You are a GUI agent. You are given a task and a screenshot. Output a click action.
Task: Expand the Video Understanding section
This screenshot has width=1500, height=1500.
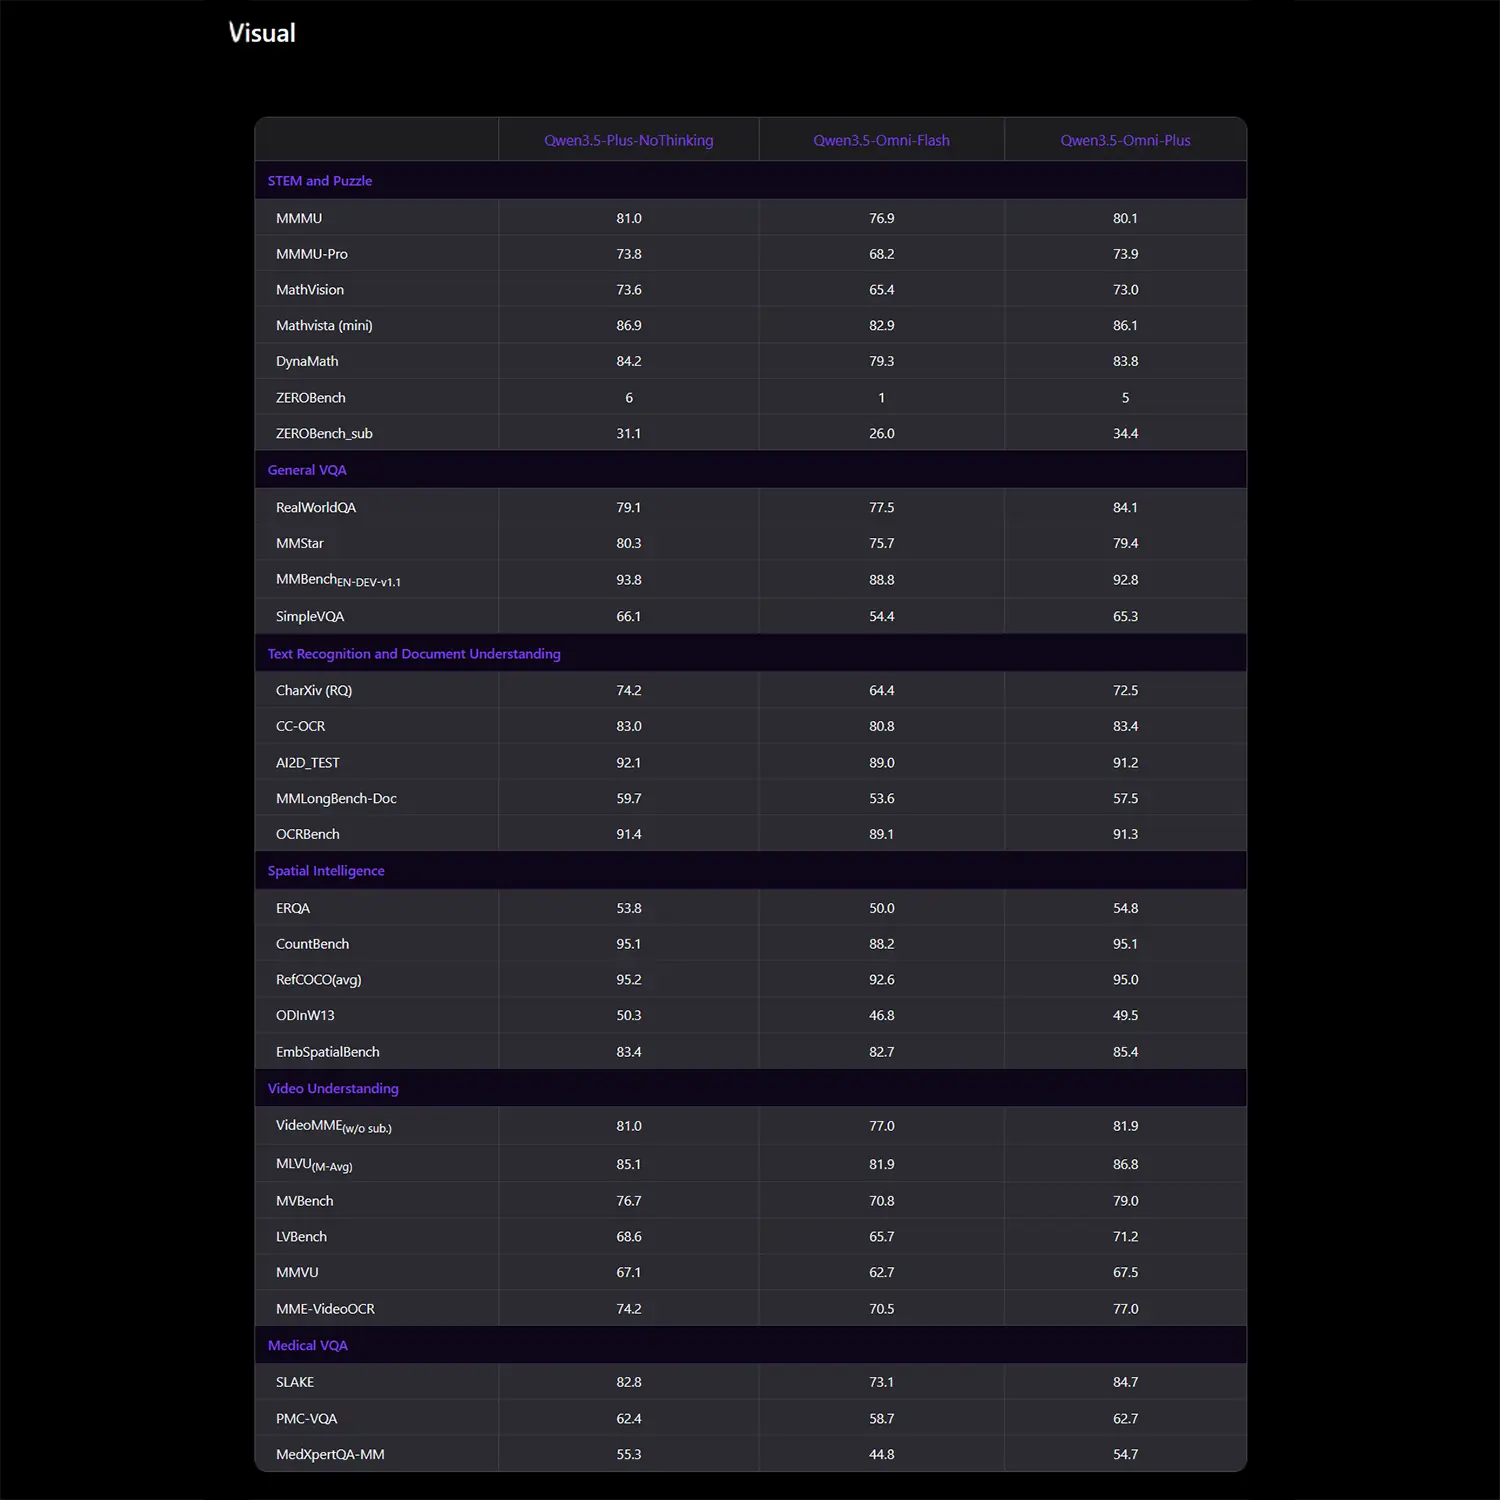(x=332, y=1088)
